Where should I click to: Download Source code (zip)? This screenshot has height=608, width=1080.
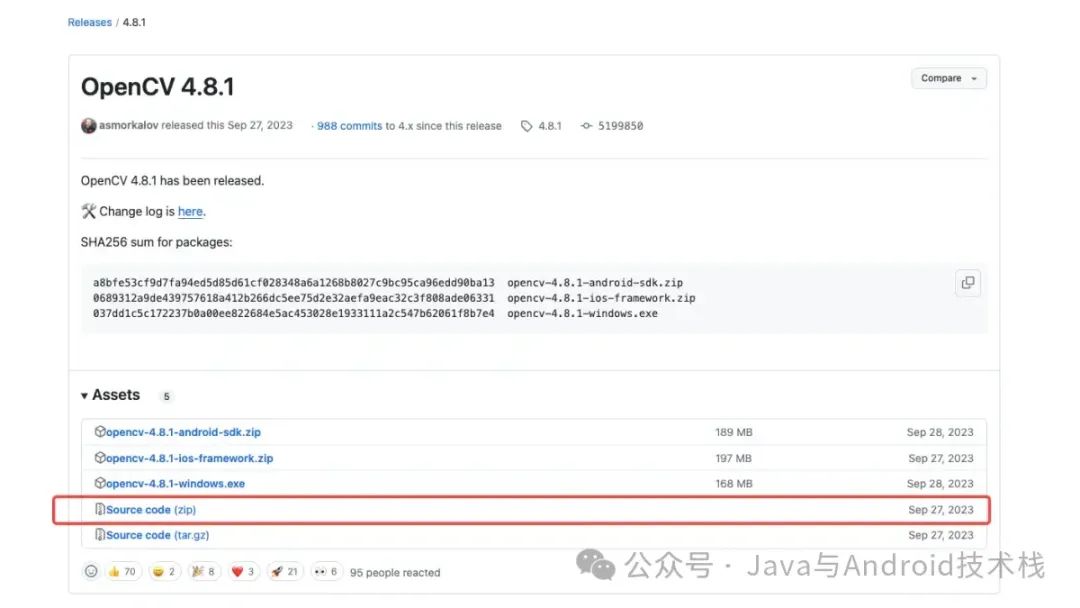tap(151, 510)
